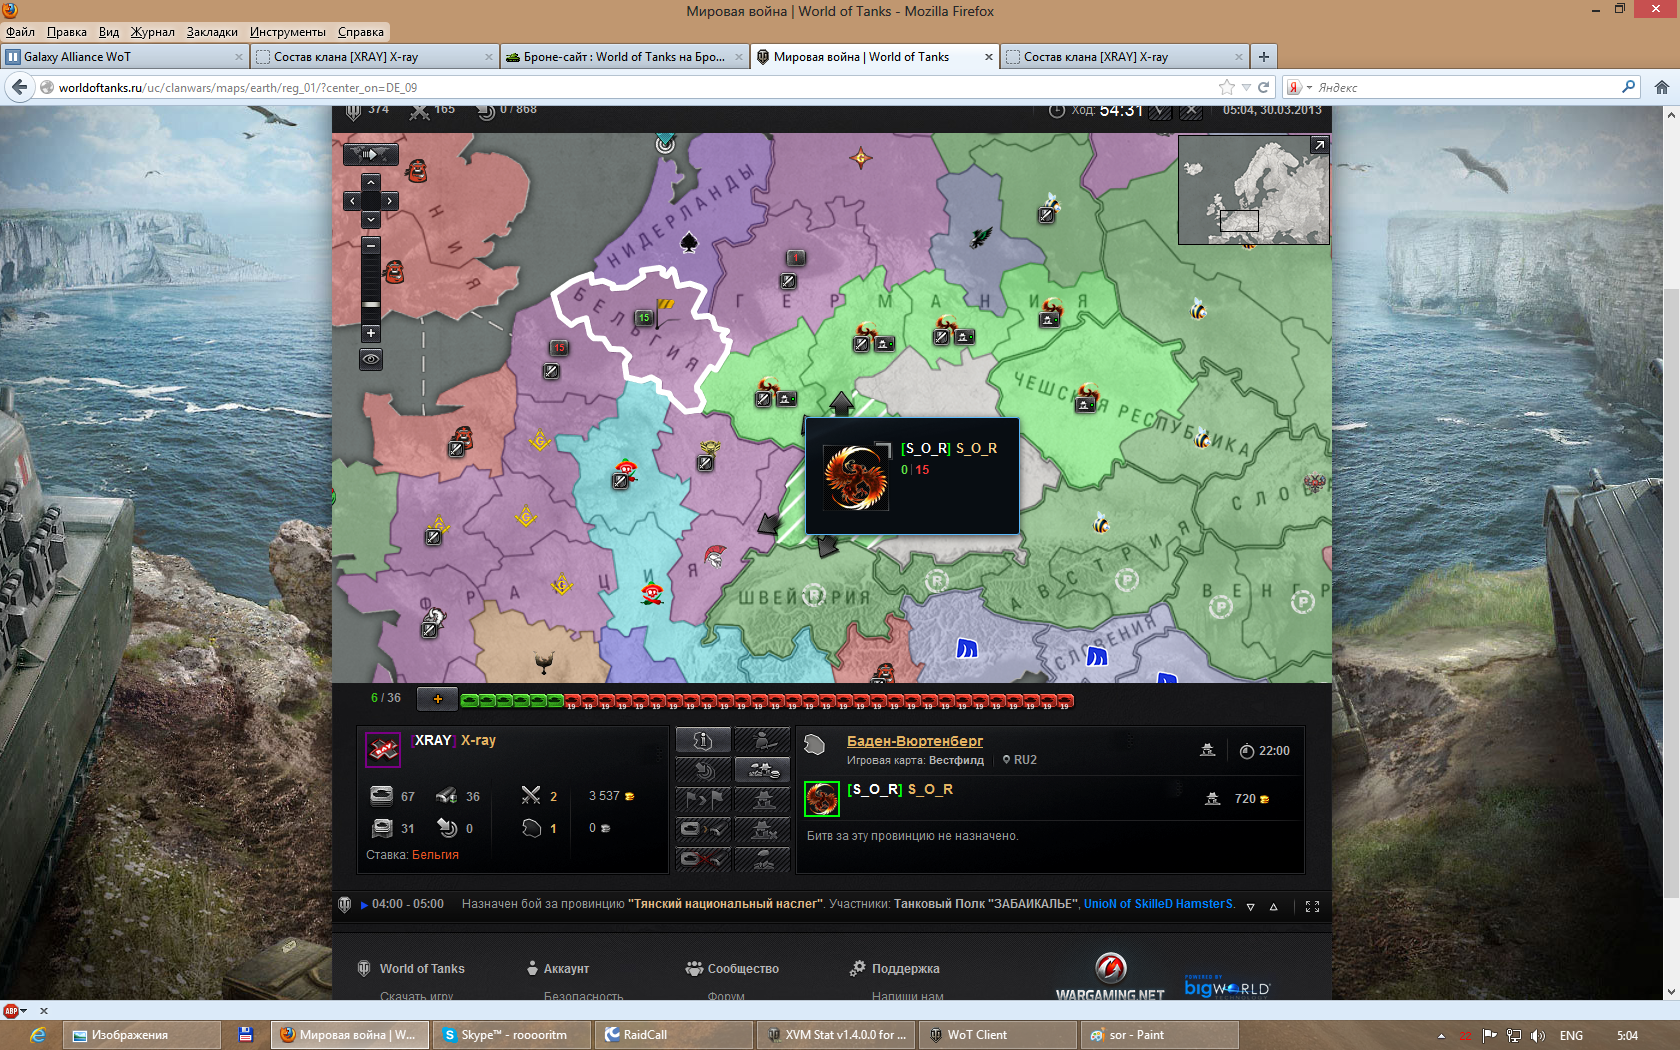The width and height of the screenshot is (1680, 1050).
Task: Click S_O_R clan emblem in province panel
Action: 822,799
